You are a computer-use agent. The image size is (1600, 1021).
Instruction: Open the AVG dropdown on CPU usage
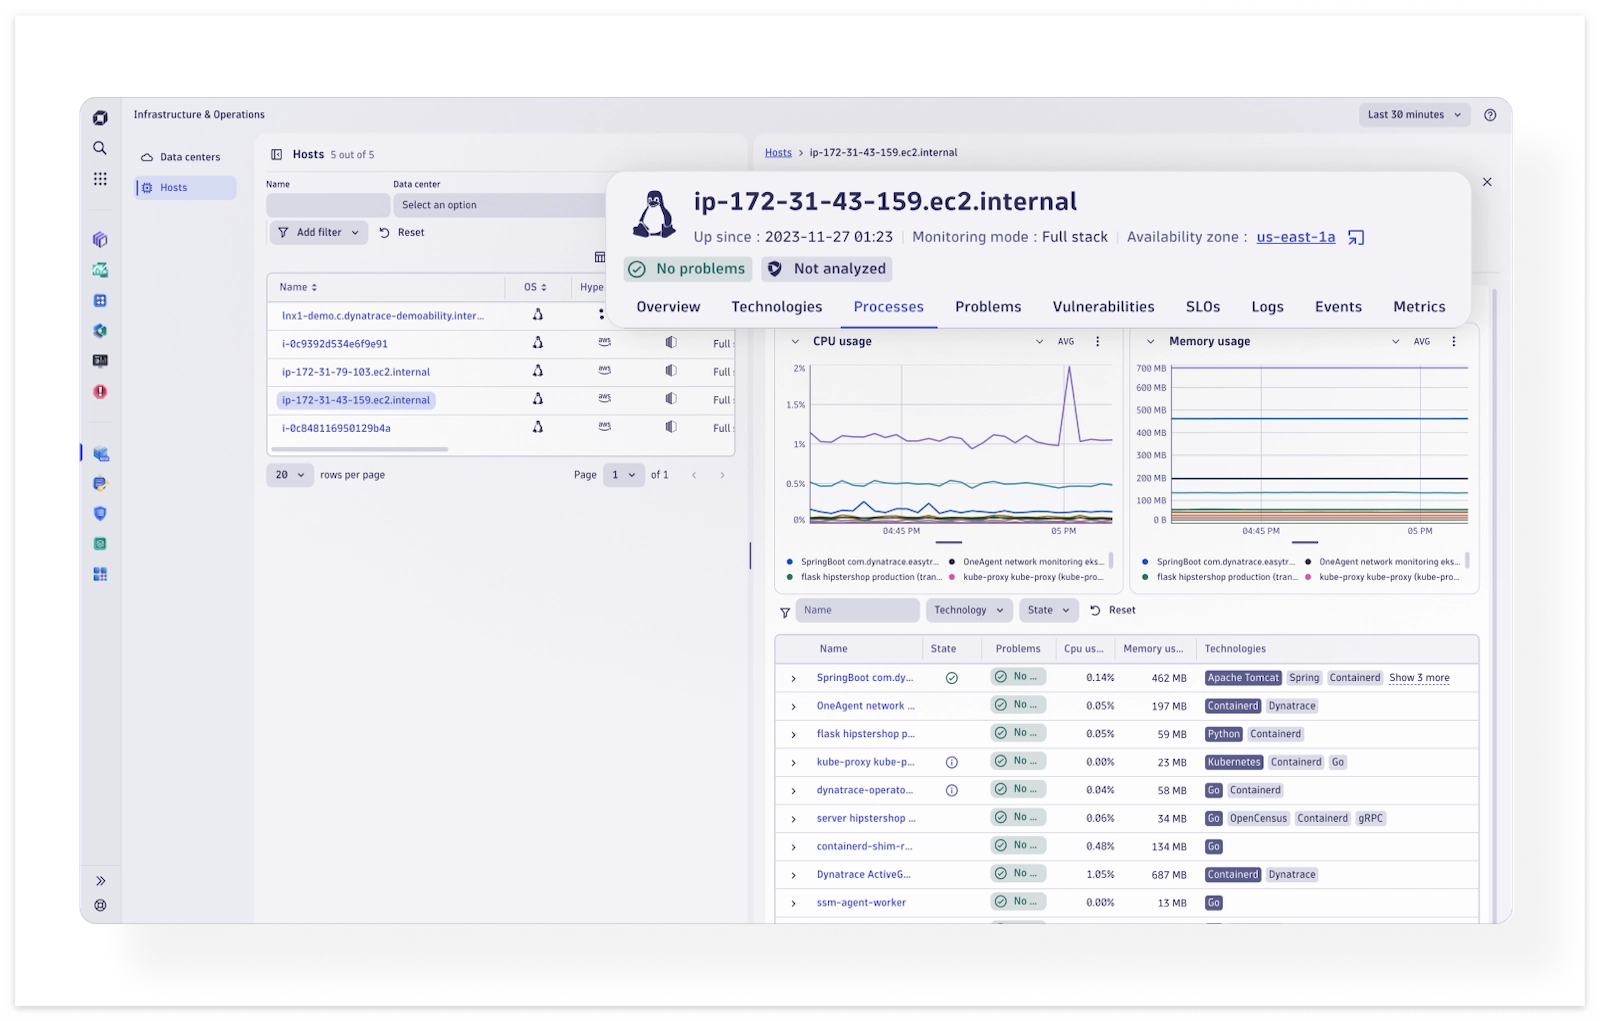point(1056,342)
